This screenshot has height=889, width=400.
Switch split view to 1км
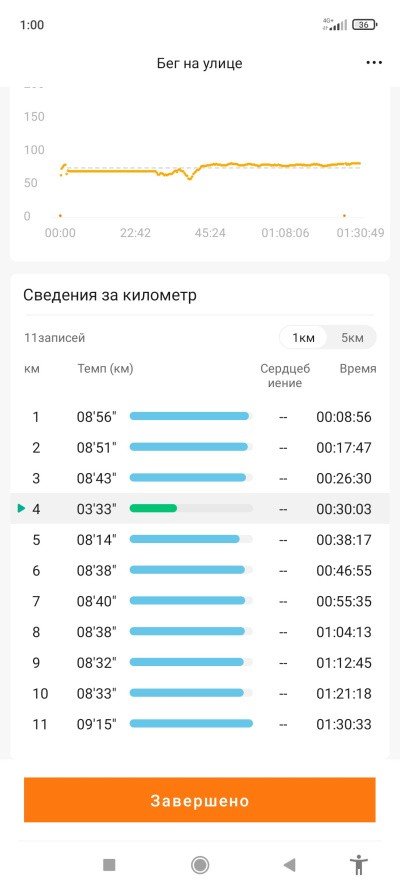coord(303,338)
